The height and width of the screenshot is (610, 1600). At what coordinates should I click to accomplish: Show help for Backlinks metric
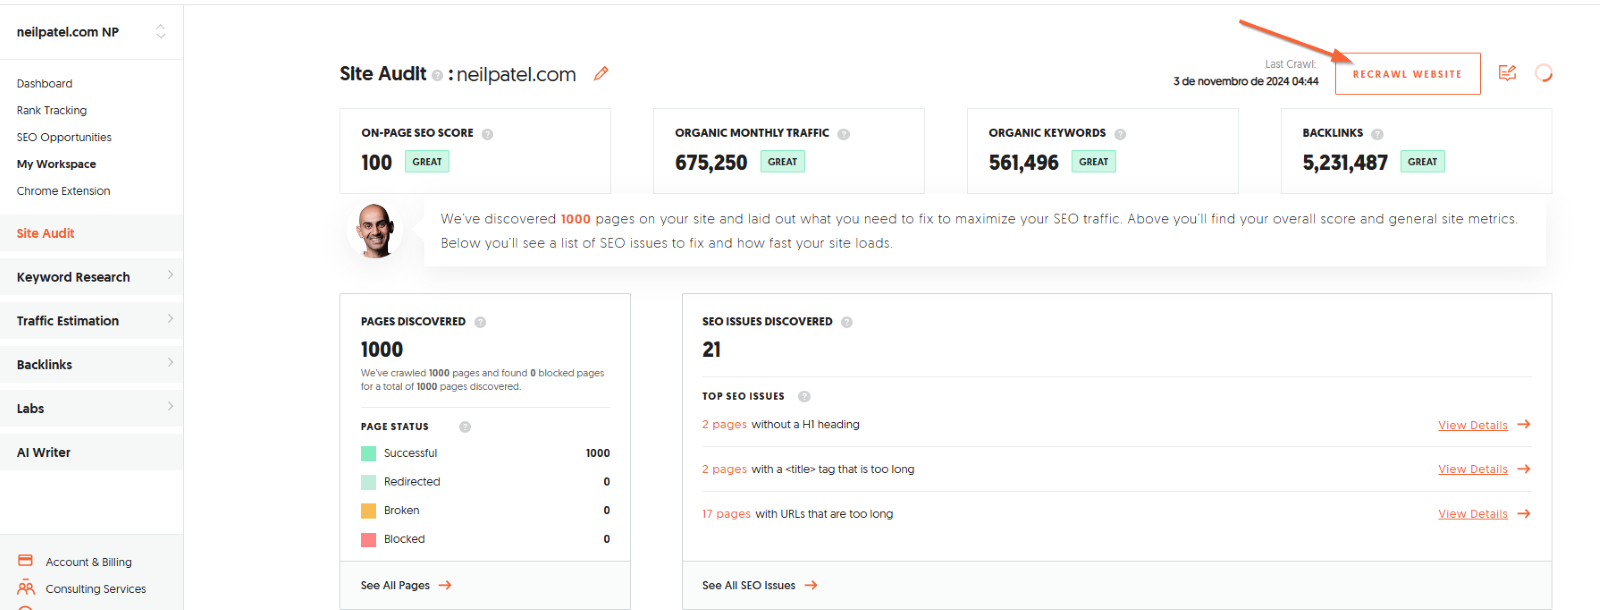[x=1377, y=134]
